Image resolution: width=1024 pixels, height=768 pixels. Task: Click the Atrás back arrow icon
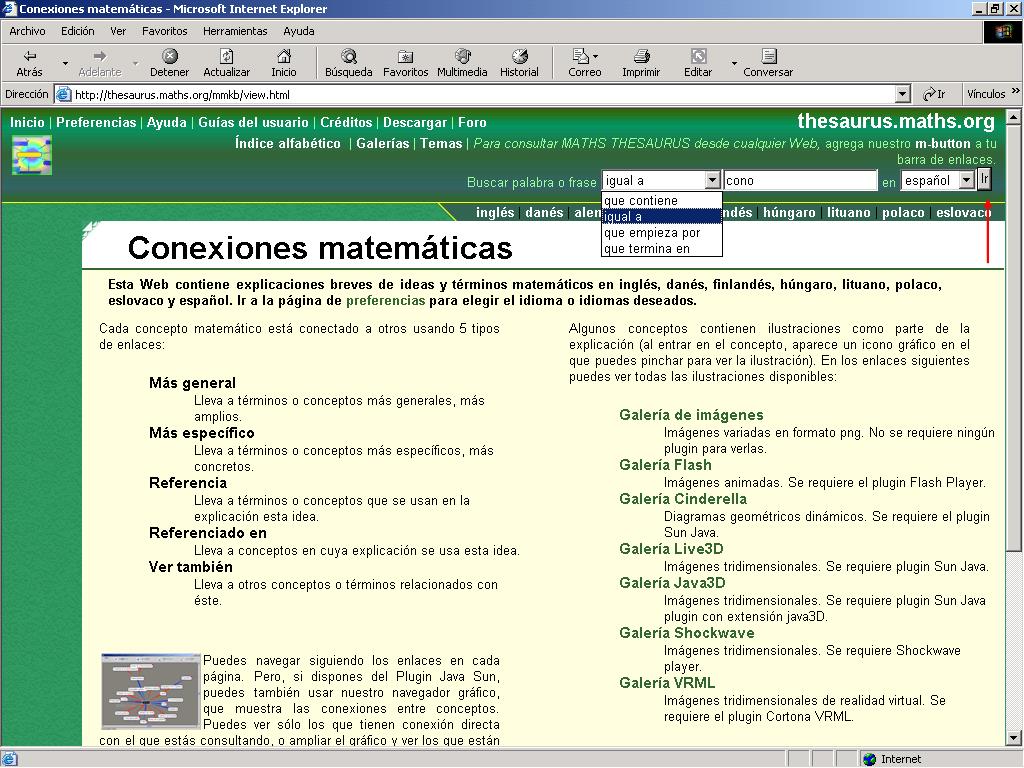29,57
